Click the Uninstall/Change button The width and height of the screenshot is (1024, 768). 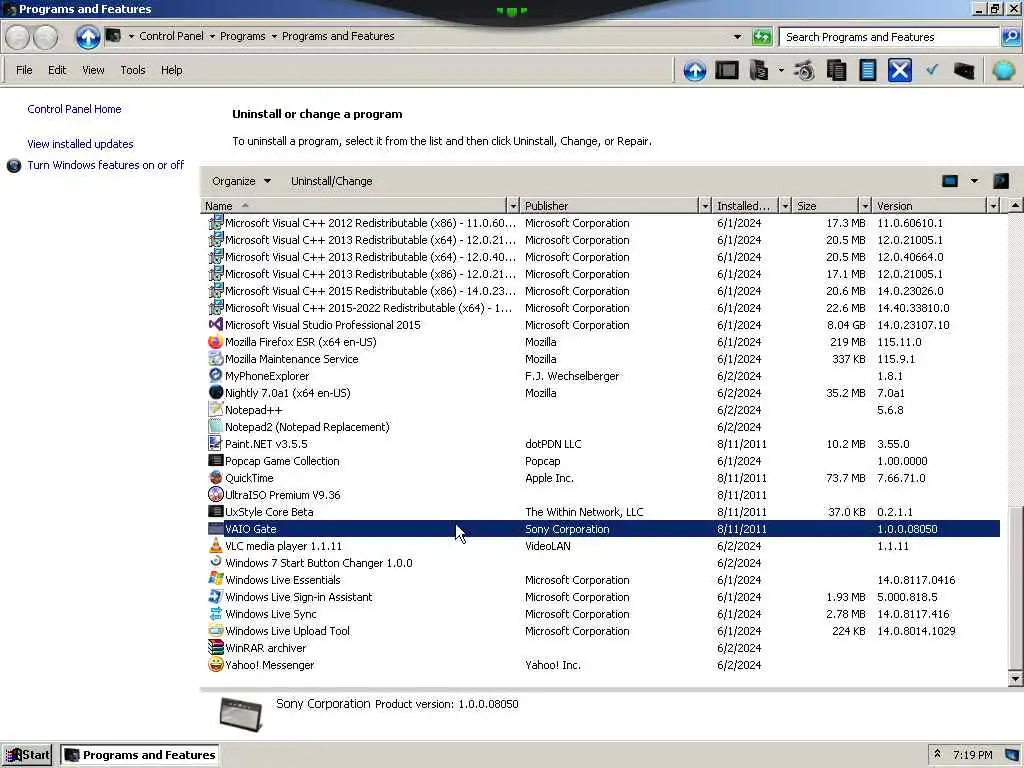(x=332, y=181)
